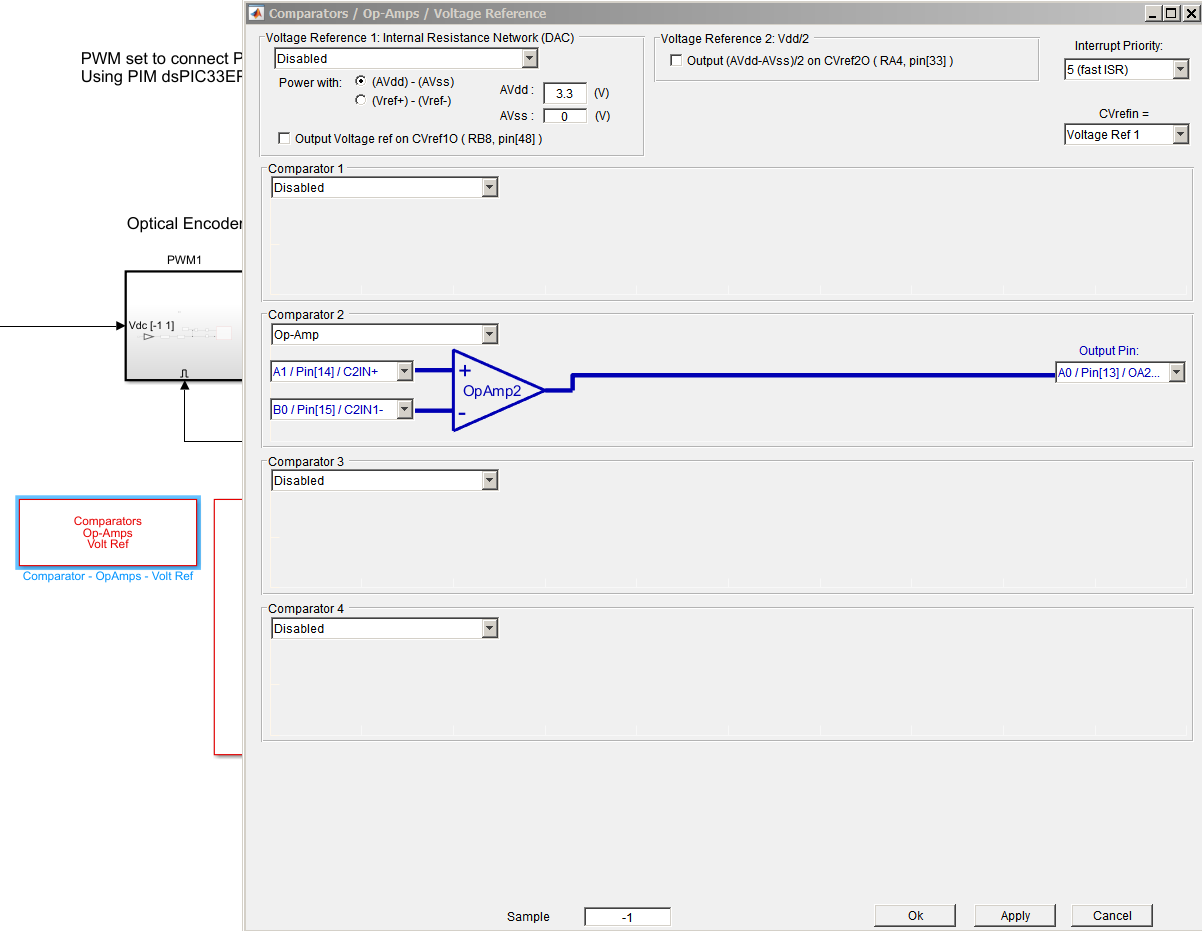
Task: Click the PWM1 block
Action: click(x=184, y=325)
